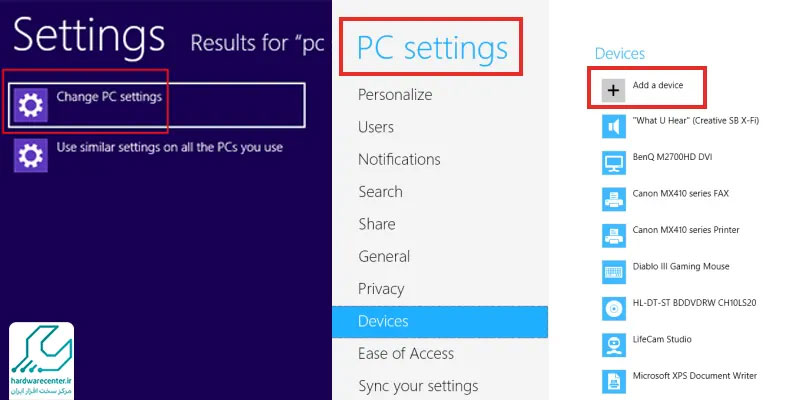Select the highlighted Devices category
Viewport: 800px width, 400px height.
440,321
